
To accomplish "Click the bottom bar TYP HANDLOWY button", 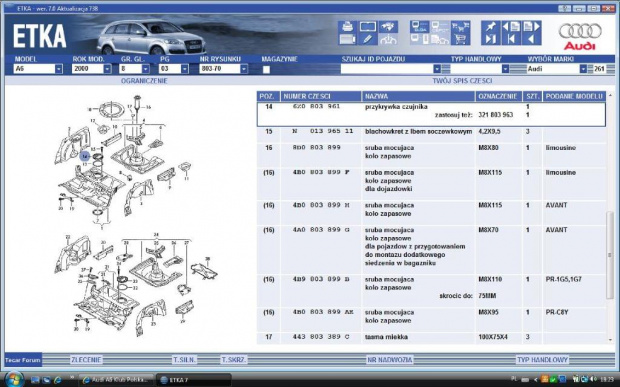I will [x=542, y=360].
